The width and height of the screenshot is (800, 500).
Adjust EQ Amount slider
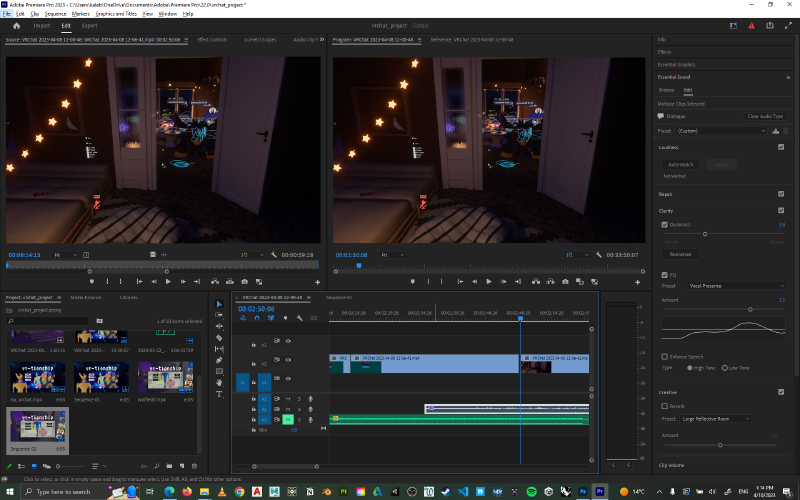pos(750,309)
